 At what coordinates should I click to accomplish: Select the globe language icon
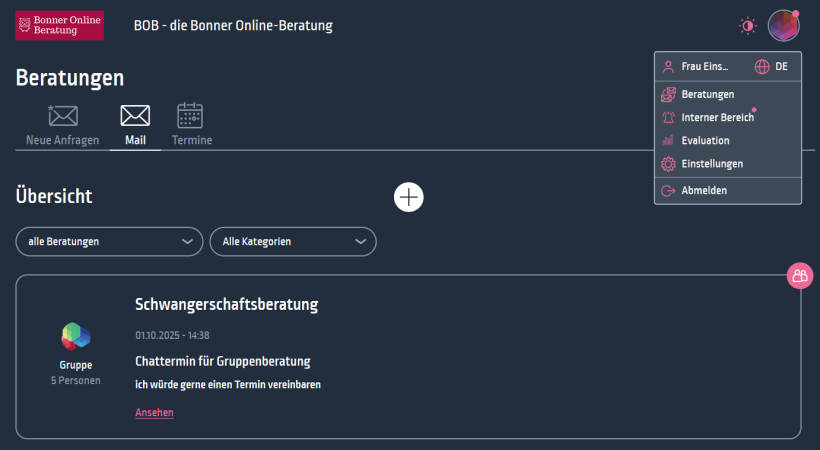762,67
